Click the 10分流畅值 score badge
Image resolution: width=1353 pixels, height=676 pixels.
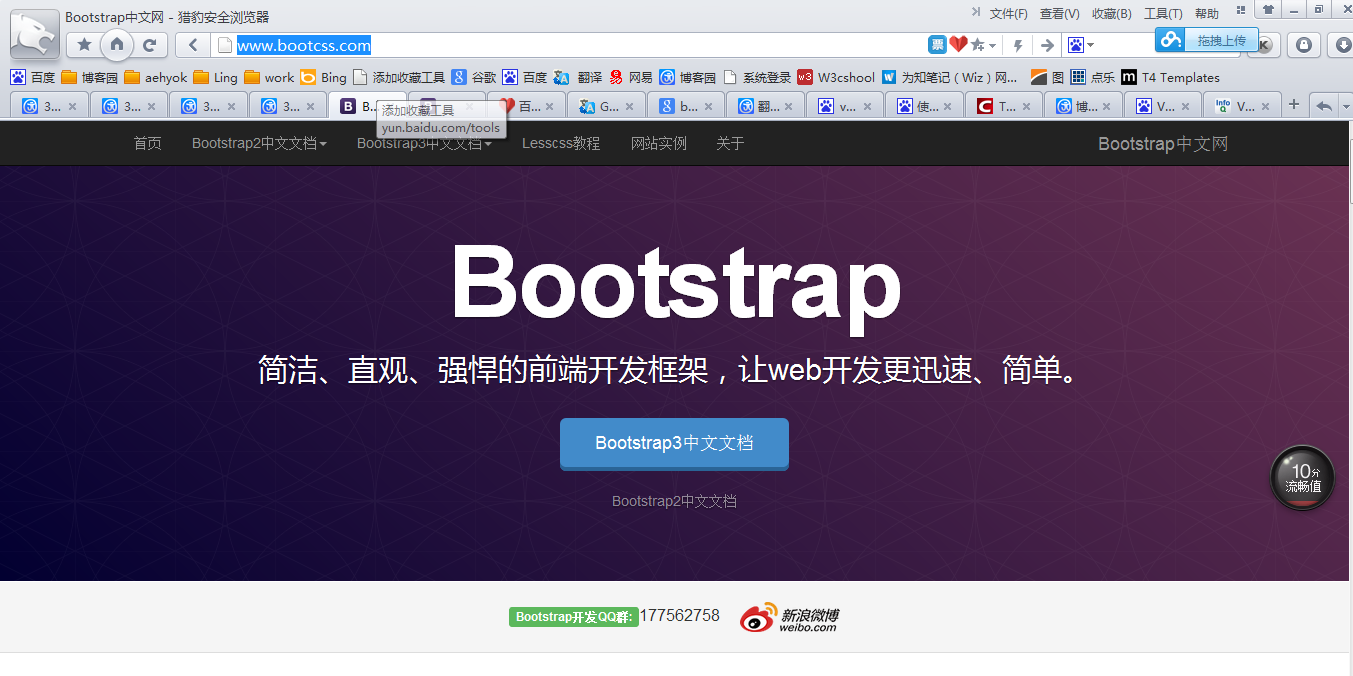pyautogui.click(x=1301, y=477)
